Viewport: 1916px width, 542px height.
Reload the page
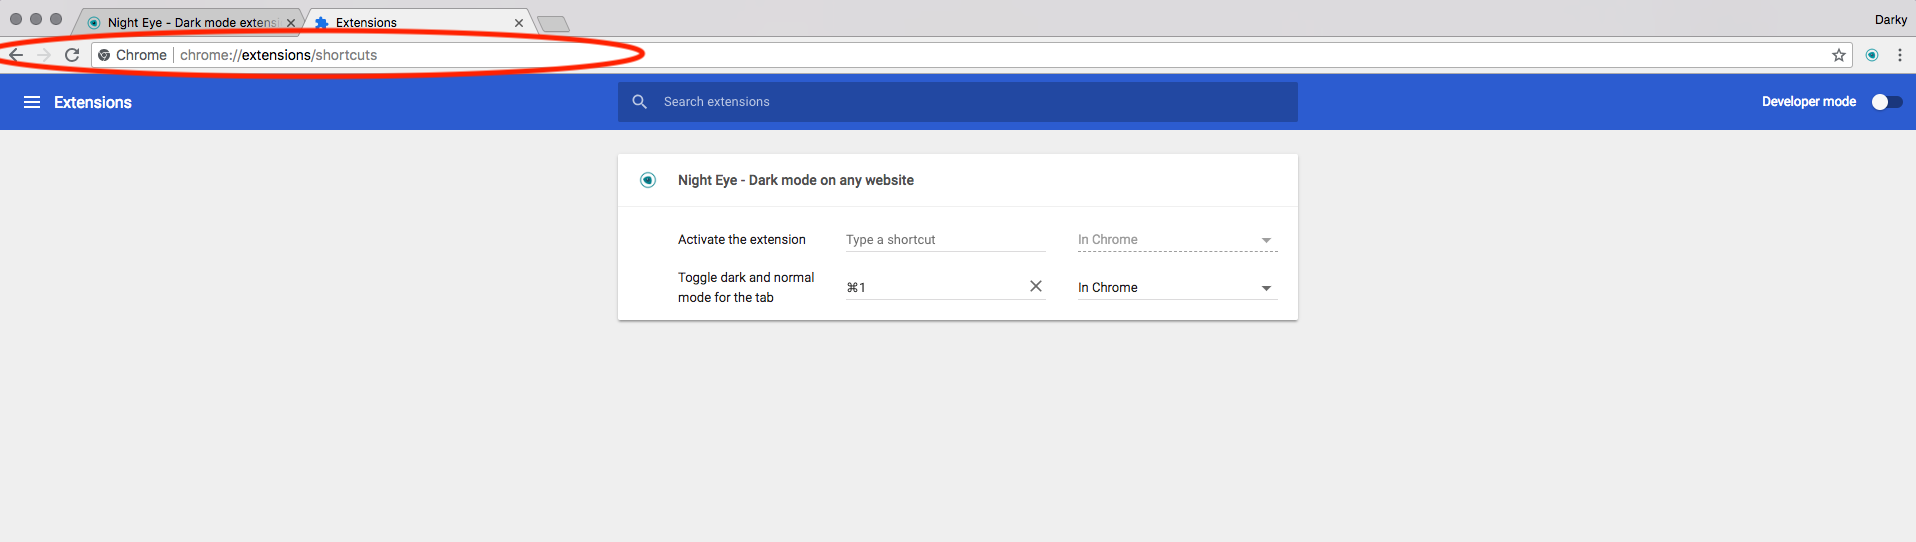coord(72,55)
